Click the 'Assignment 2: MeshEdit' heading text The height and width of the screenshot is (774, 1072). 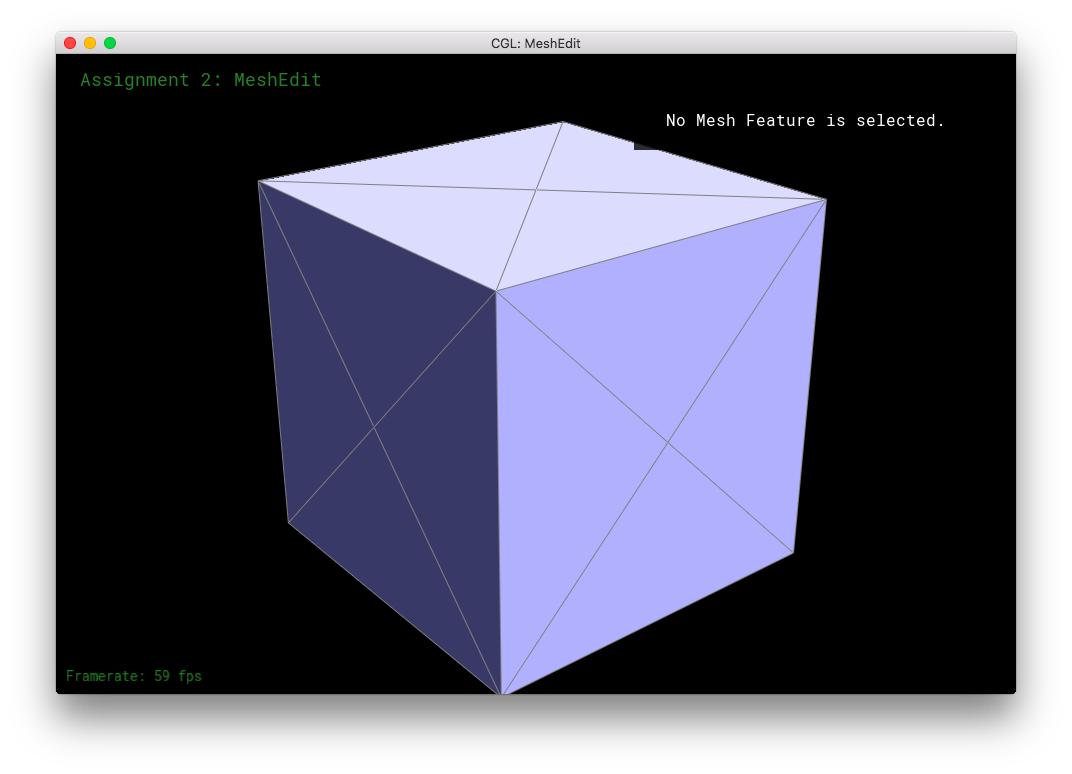[x=201, y=80]
